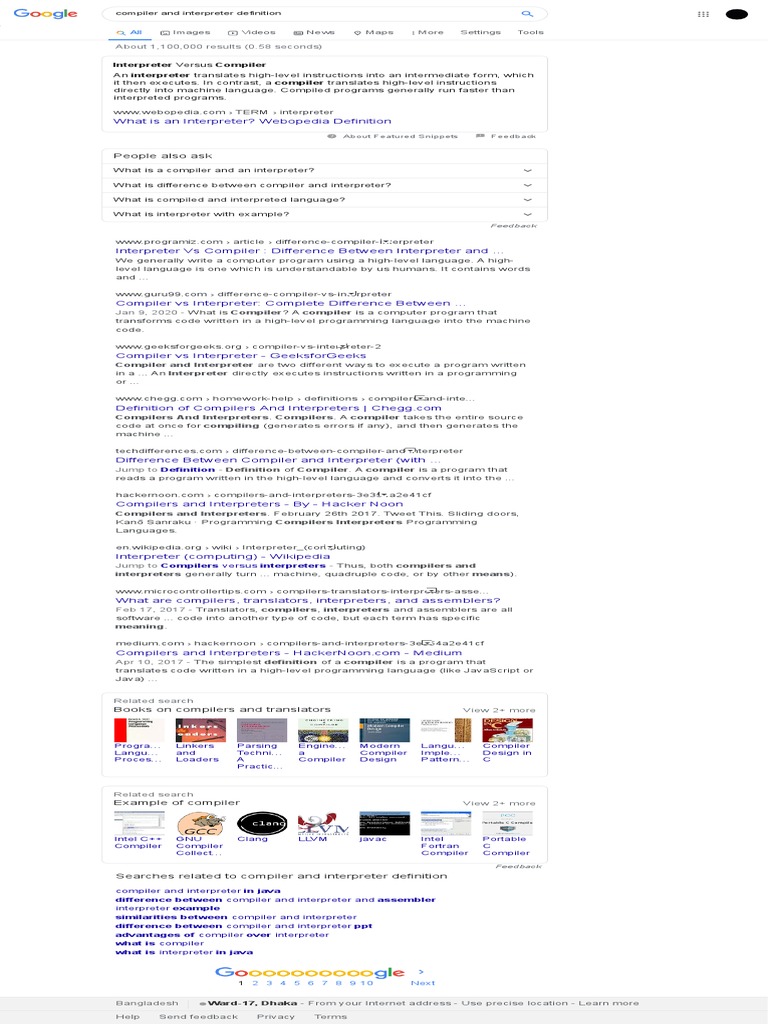Open Engineering a Compiler book thumbnail

coord(323,730)
